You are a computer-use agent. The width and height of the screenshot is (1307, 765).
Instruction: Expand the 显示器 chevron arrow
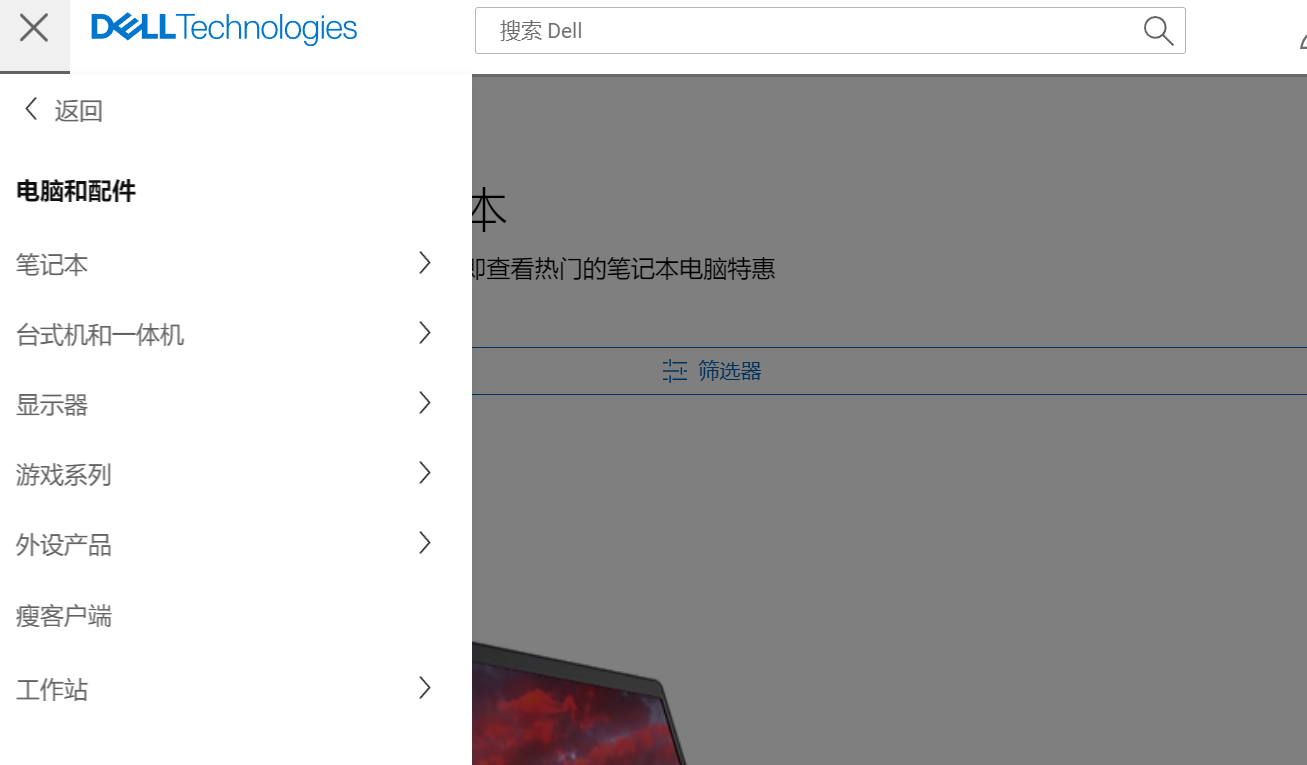point(425,403)
